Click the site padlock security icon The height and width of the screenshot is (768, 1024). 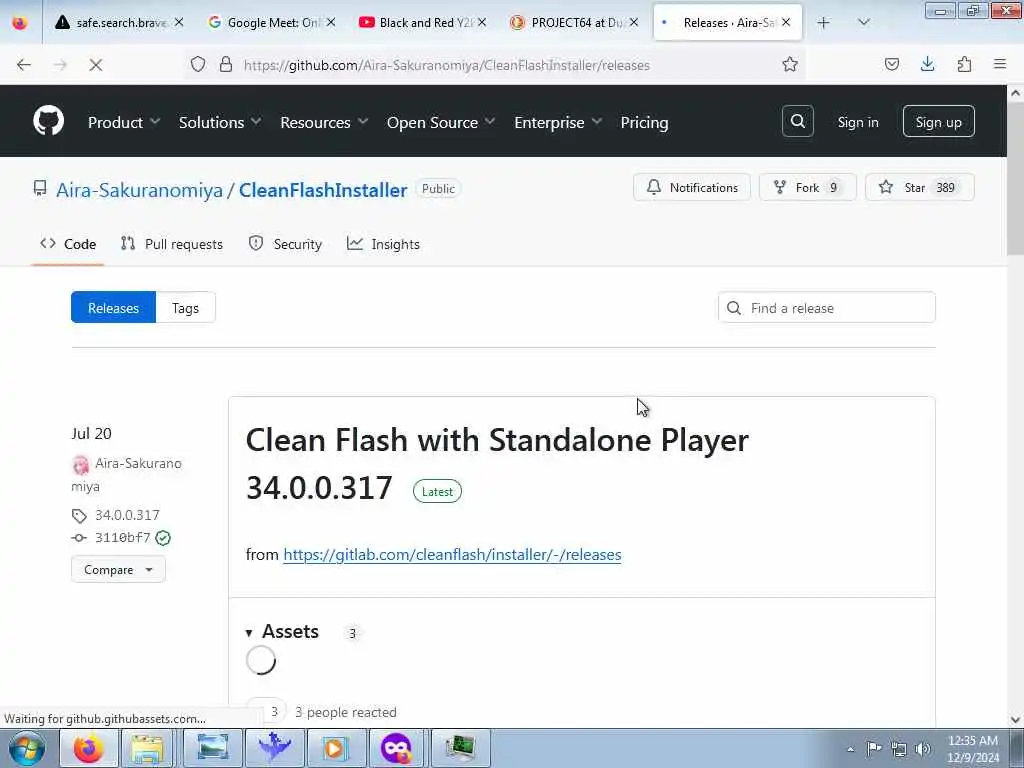(225, 65)
